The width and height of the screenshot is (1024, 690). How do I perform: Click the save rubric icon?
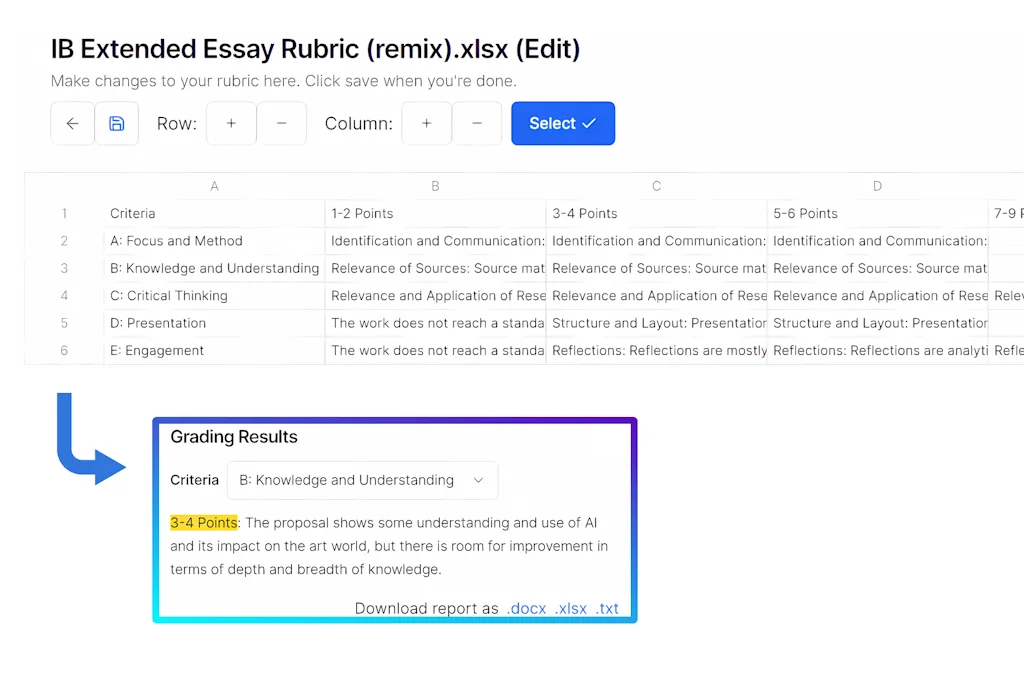pos(117,123)
